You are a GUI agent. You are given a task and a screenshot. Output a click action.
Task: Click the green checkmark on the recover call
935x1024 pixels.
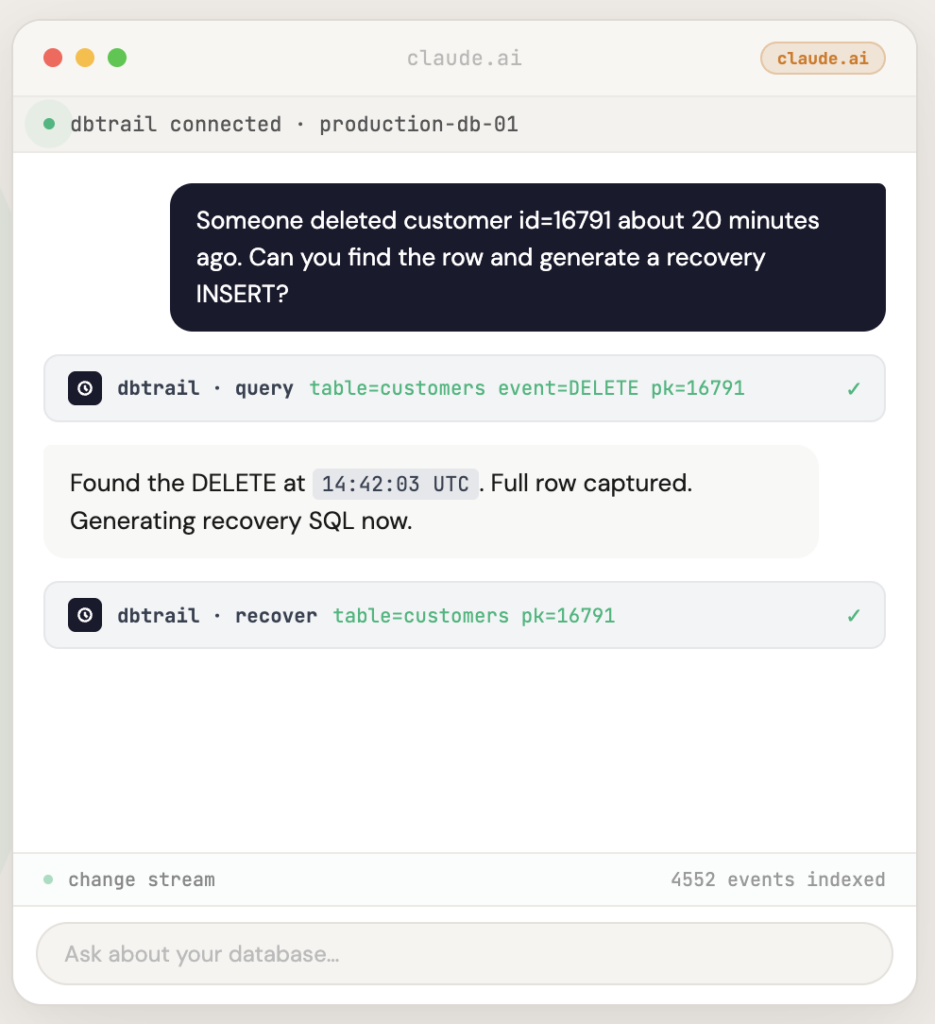coord(853,615)
